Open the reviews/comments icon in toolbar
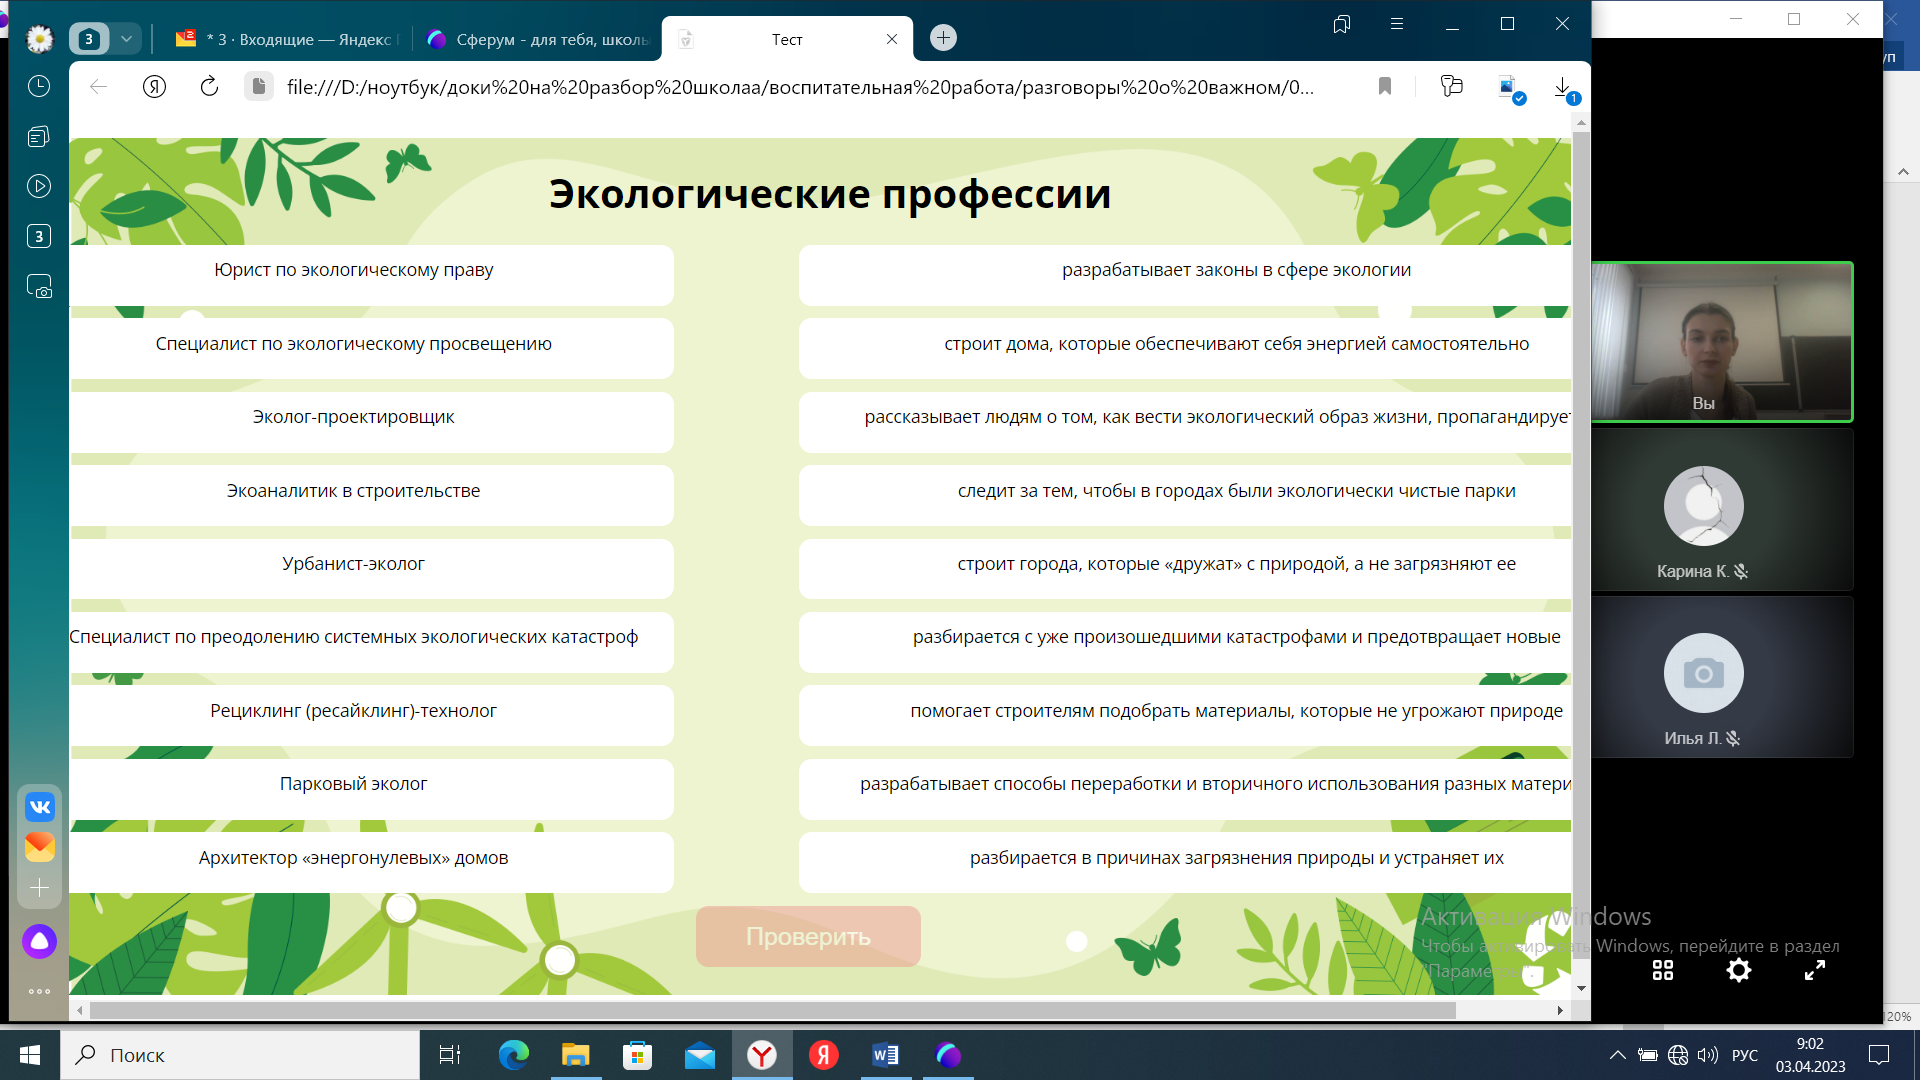Screen dimensions: 1920x1080 pos(1451,87)
